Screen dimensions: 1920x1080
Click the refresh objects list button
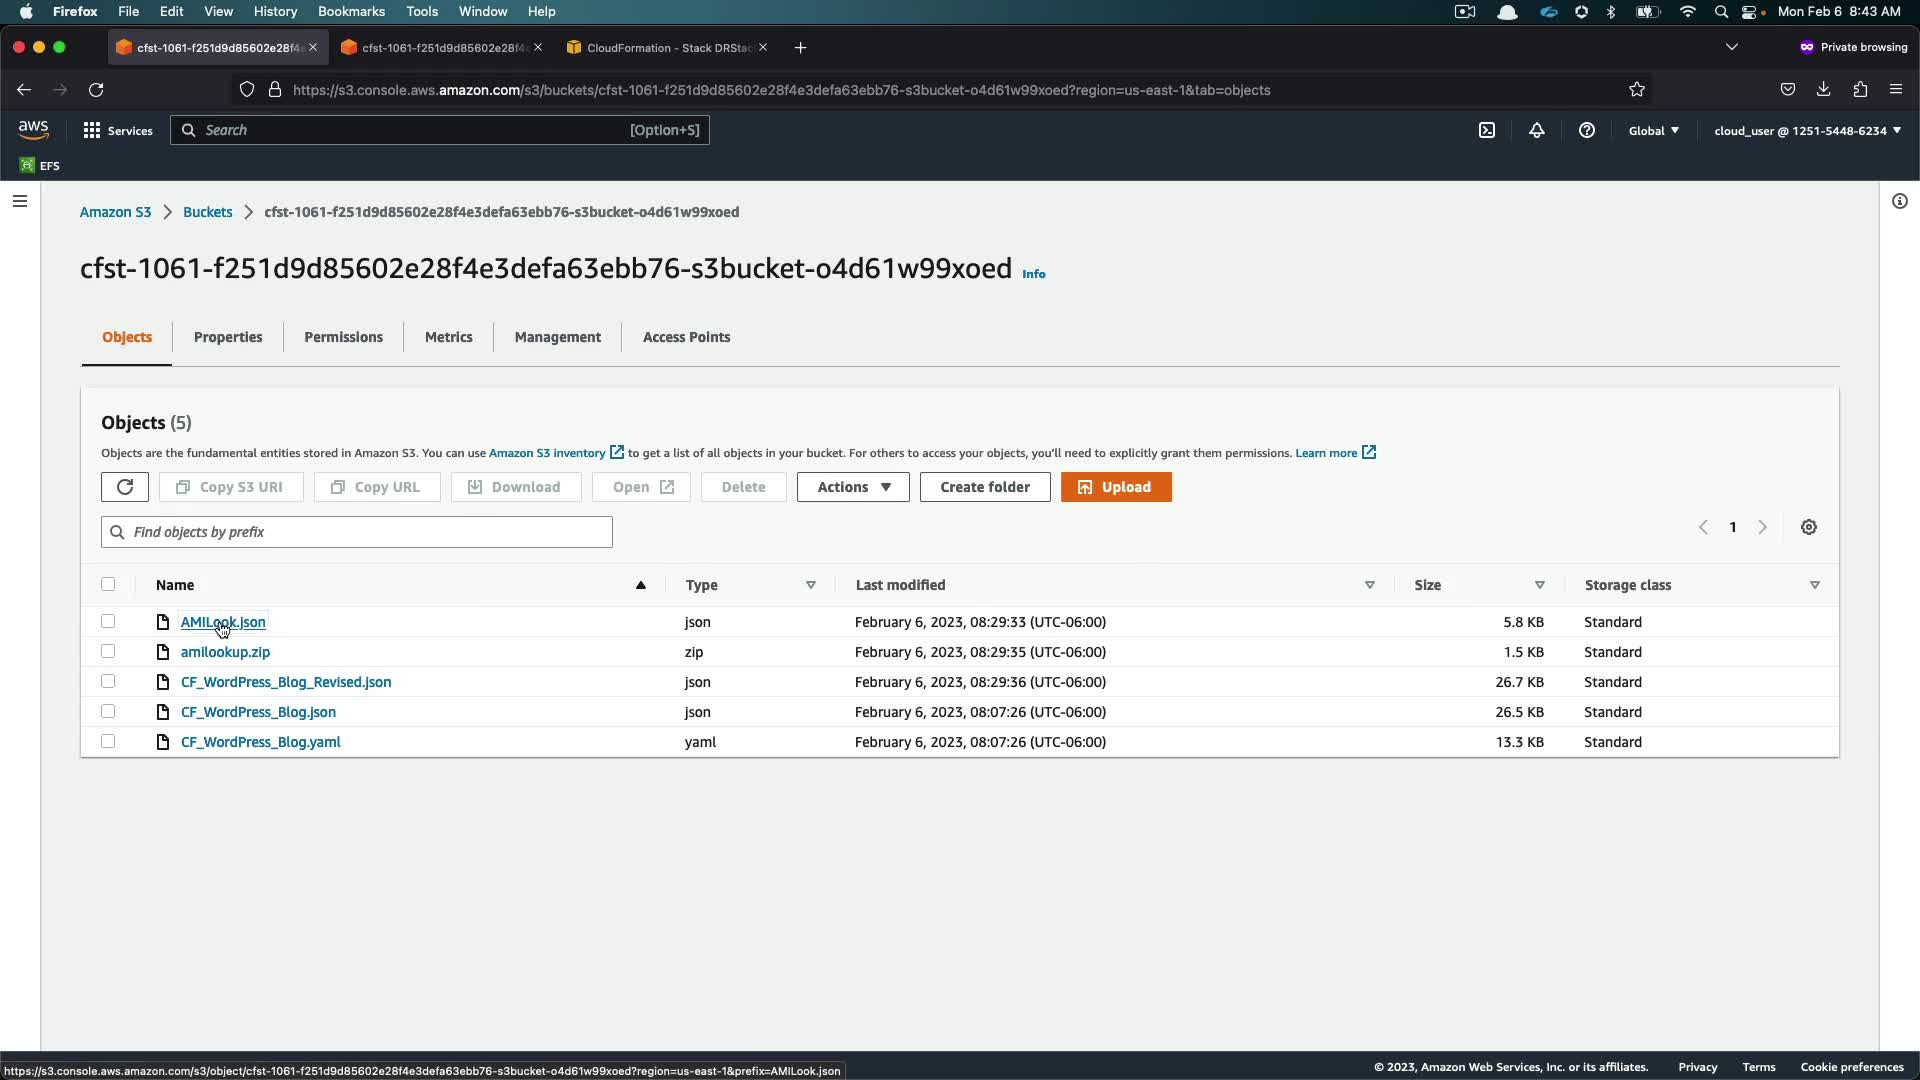pos(125,487)
